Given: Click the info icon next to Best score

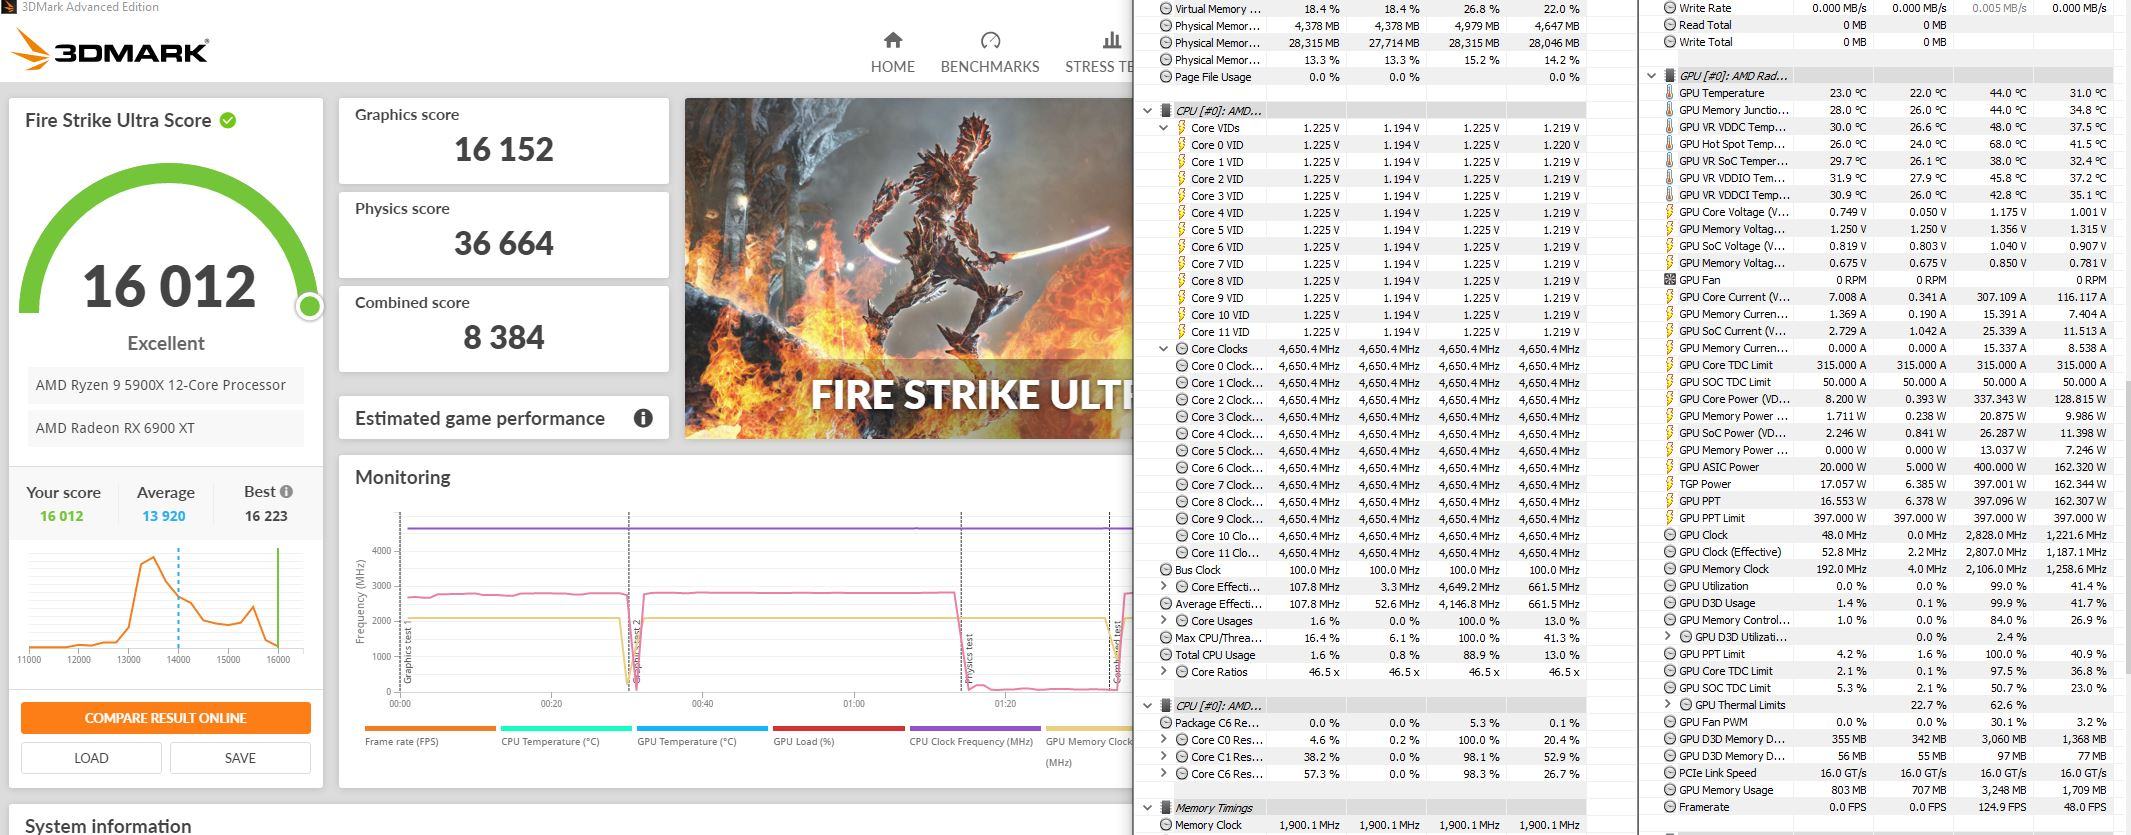Looking at the screenshot, I should point(286,491).
